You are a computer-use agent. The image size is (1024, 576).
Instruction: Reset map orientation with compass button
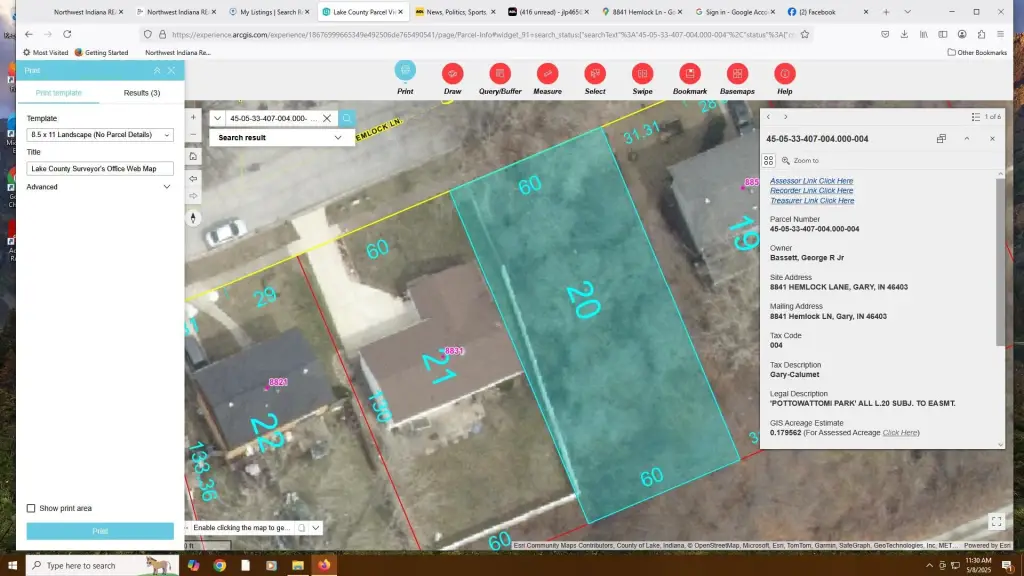click(x=193, y=217)
